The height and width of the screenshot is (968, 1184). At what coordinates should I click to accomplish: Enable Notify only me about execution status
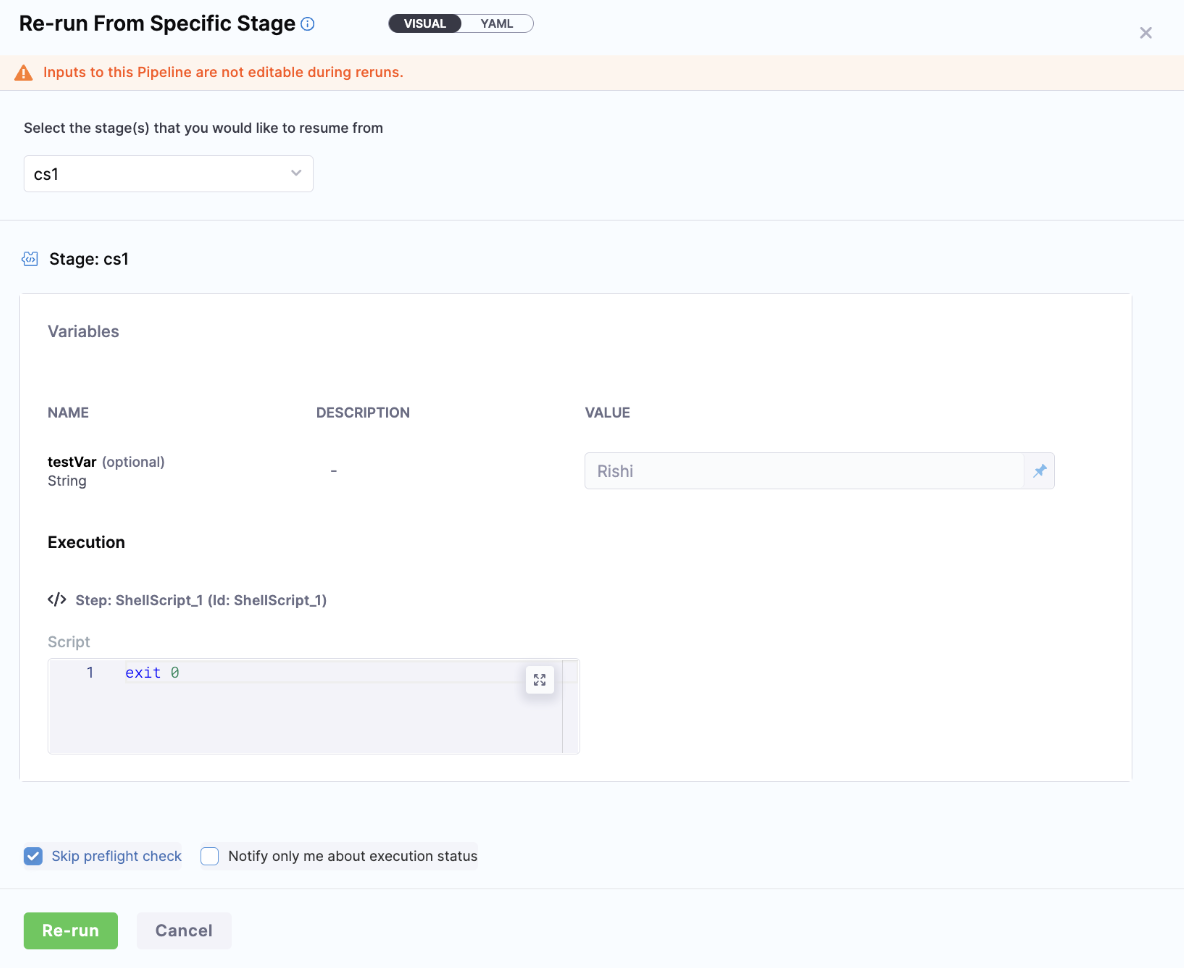pos(210,856)
